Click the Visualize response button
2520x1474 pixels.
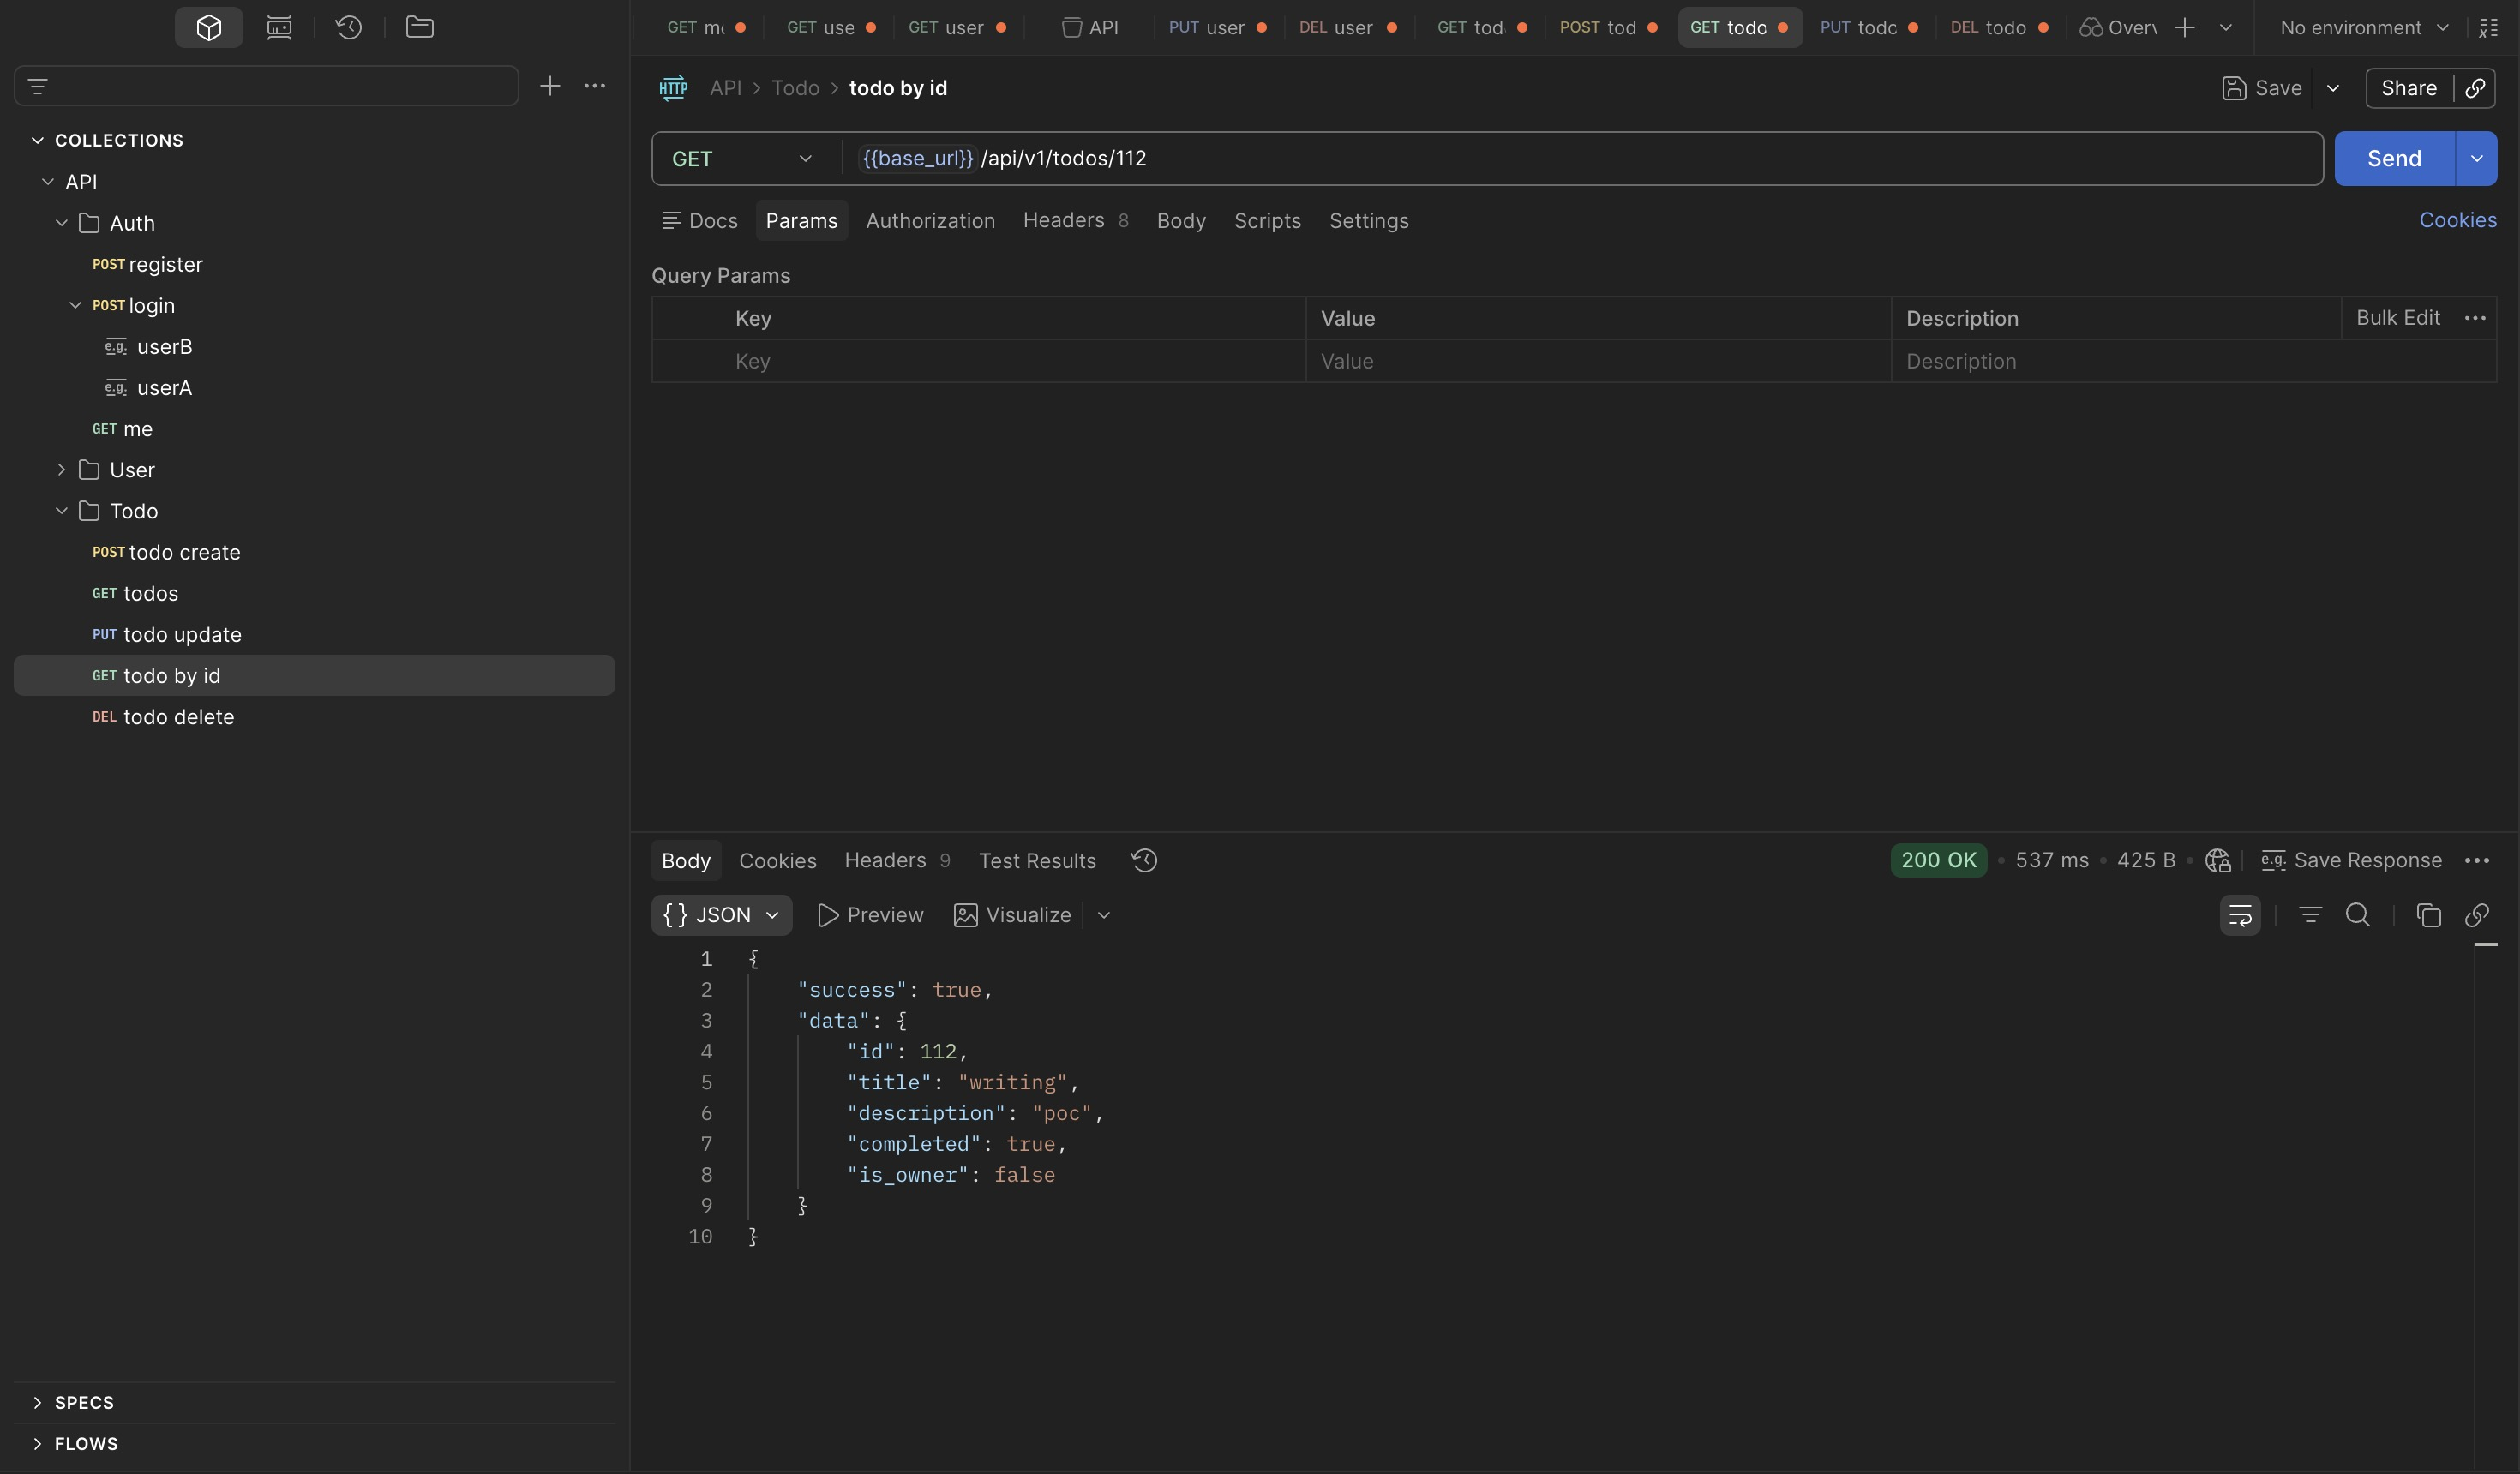pyautogui.click(x=1012, y=915)
